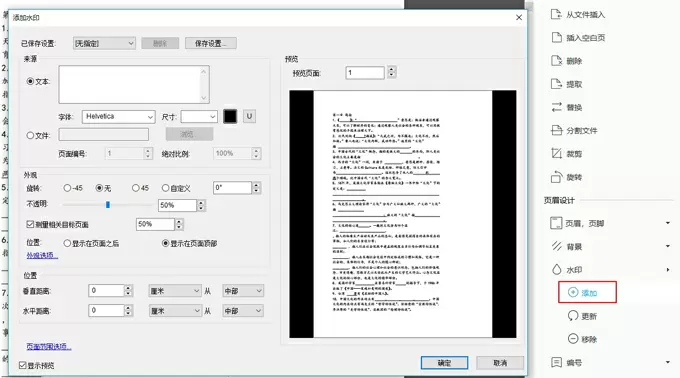Click the 提取 (extract pages) icon

point(556,84)
